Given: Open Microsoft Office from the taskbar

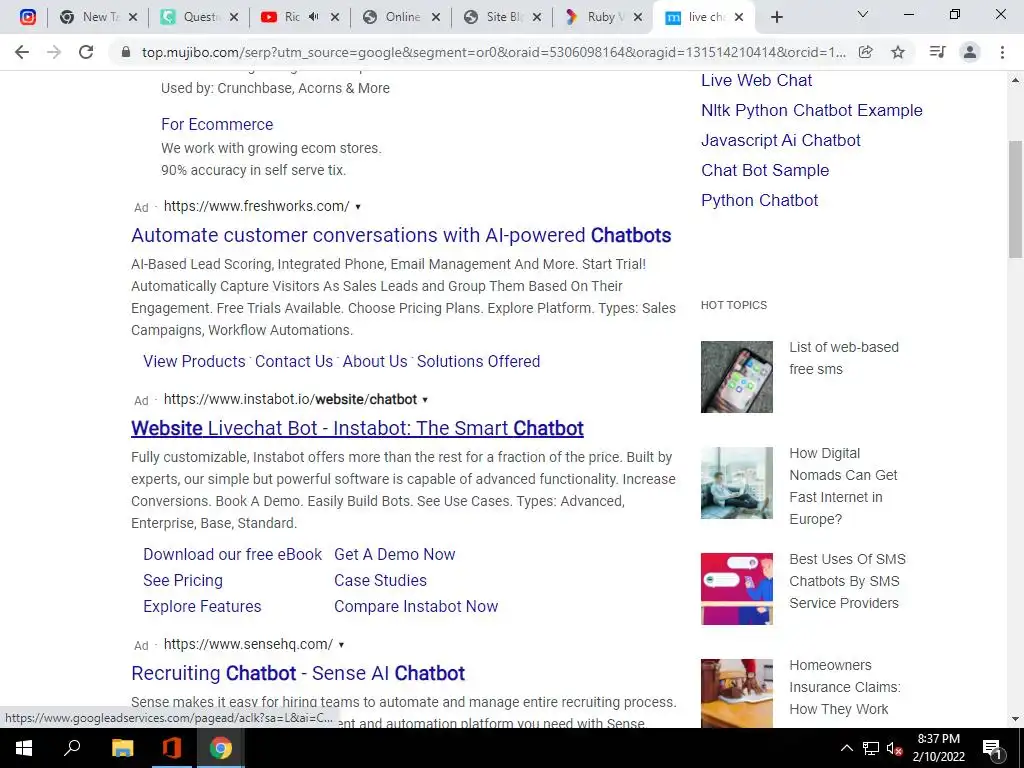Looking at the screenshot, I should coord(171,748).
